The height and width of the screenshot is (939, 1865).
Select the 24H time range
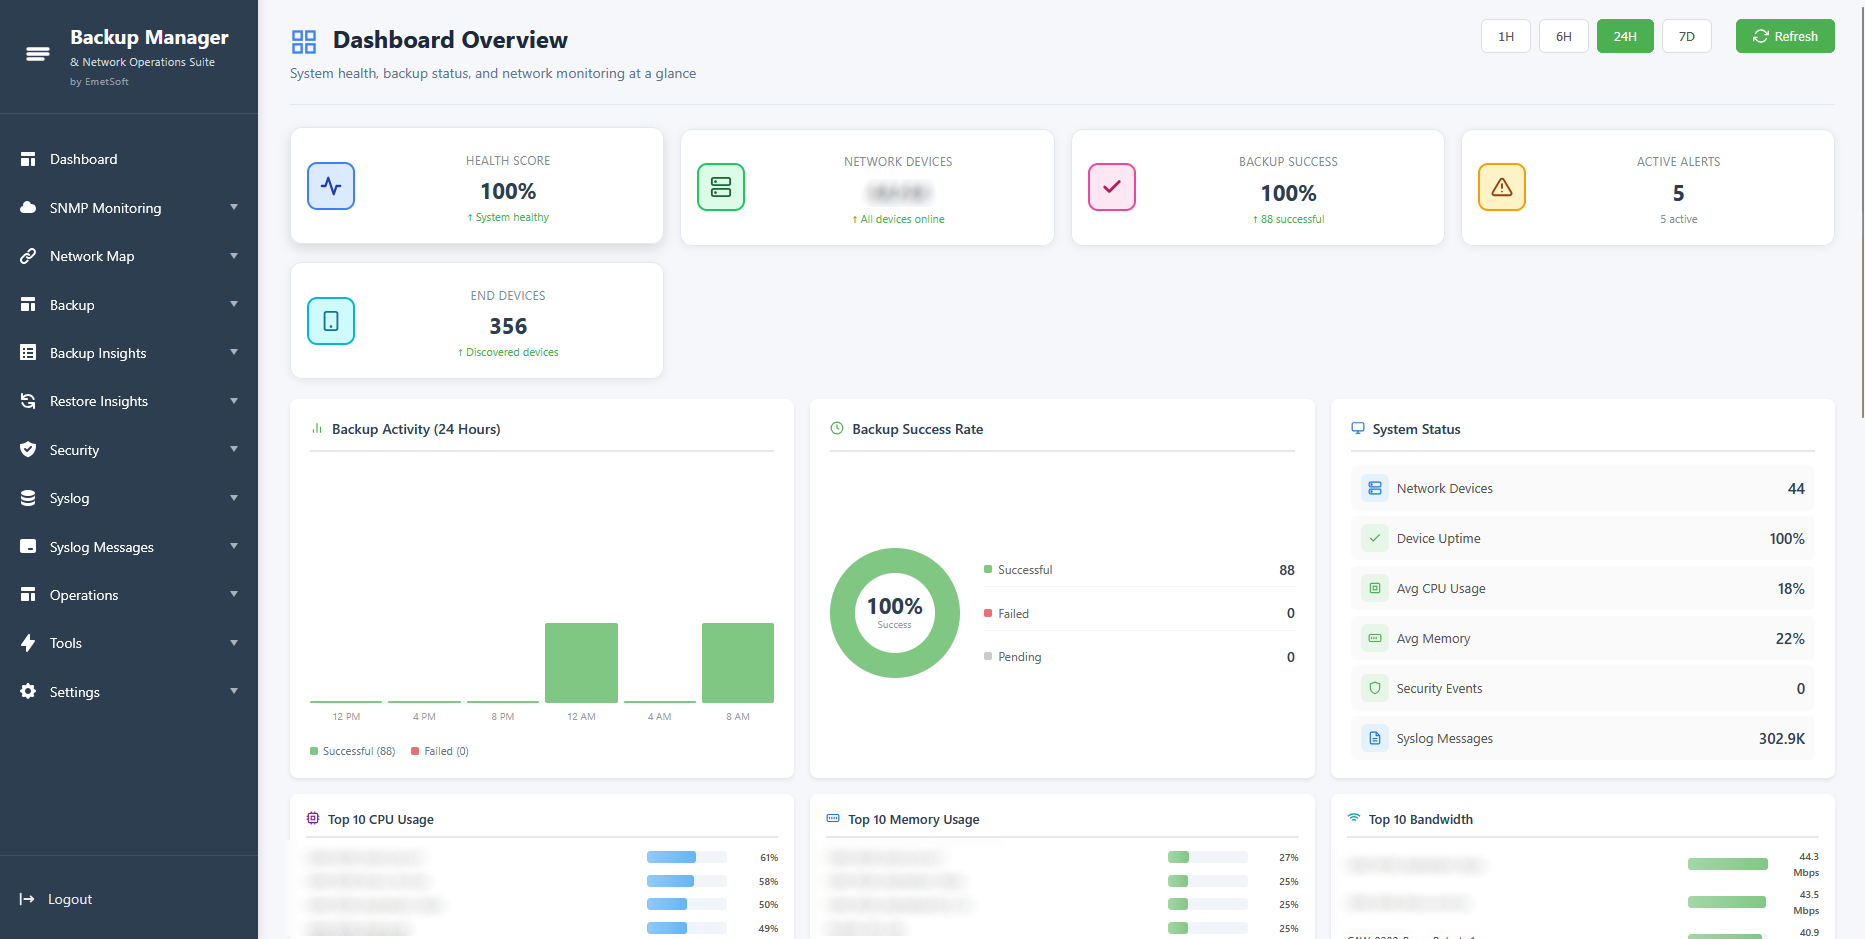(x=1625, y=36)
